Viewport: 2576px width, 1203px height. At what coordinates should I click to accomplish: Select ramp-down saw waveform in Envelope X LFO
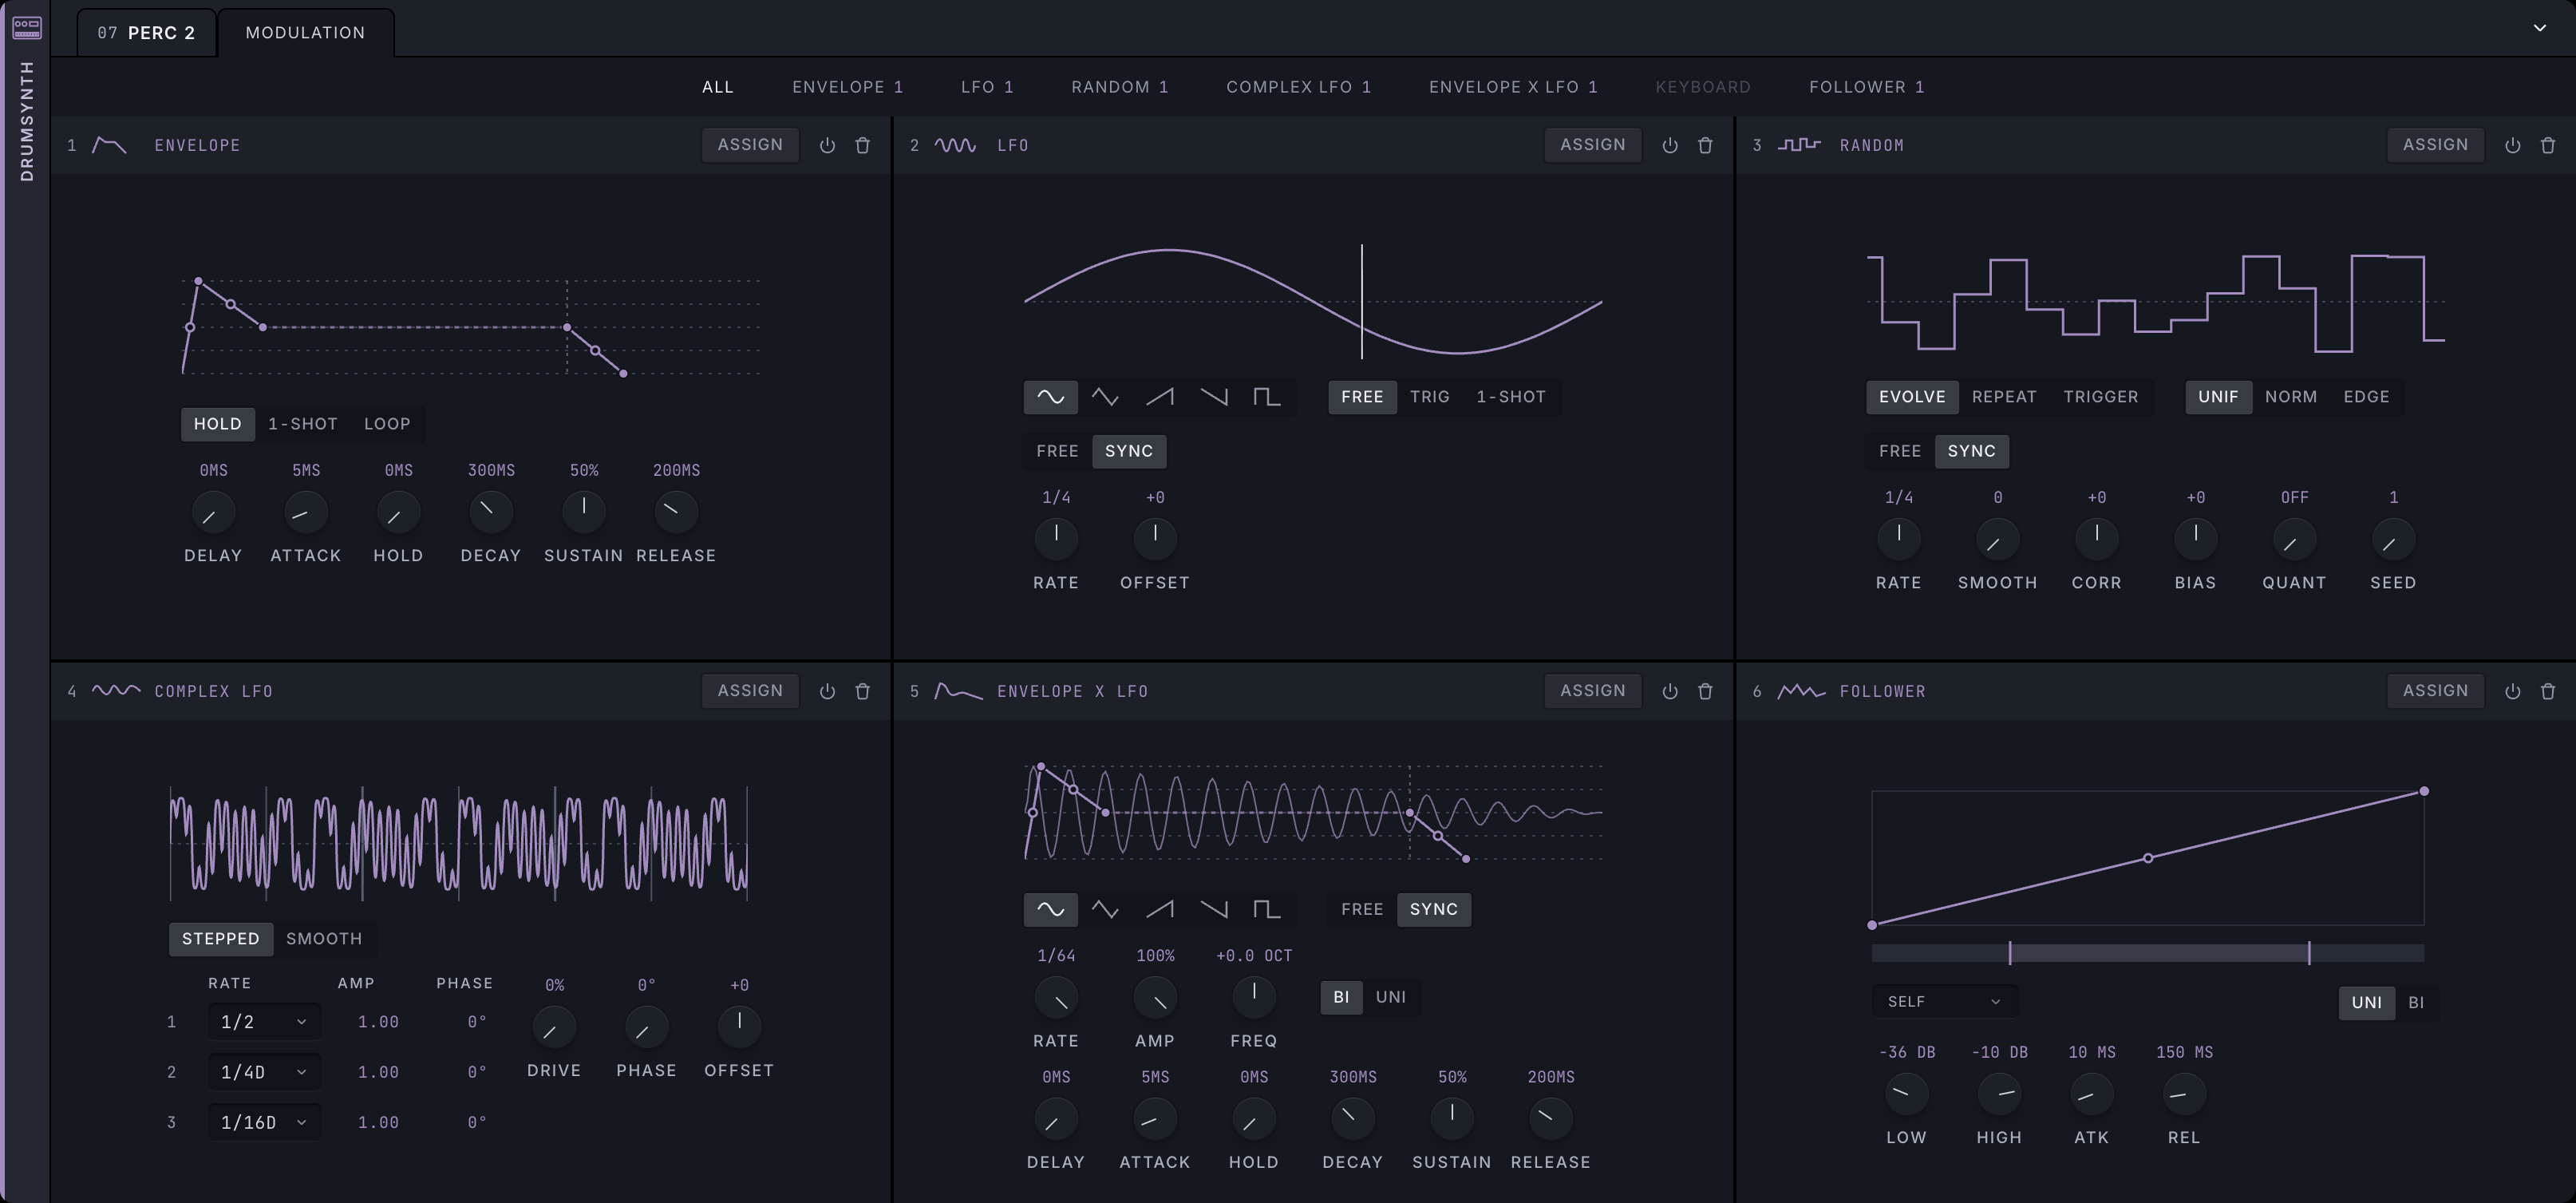pos(1213,909)
